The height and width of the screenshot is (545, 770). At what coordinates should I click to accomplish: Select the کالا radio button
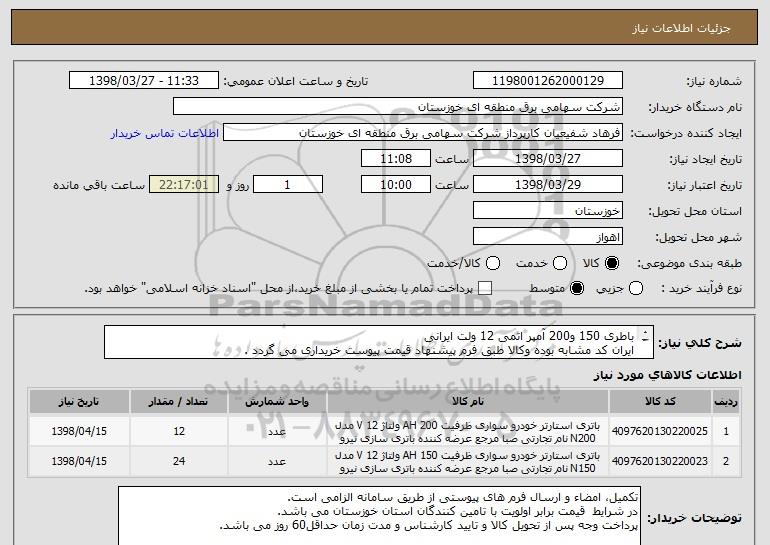pyautogui.click(x=612, y=263)
